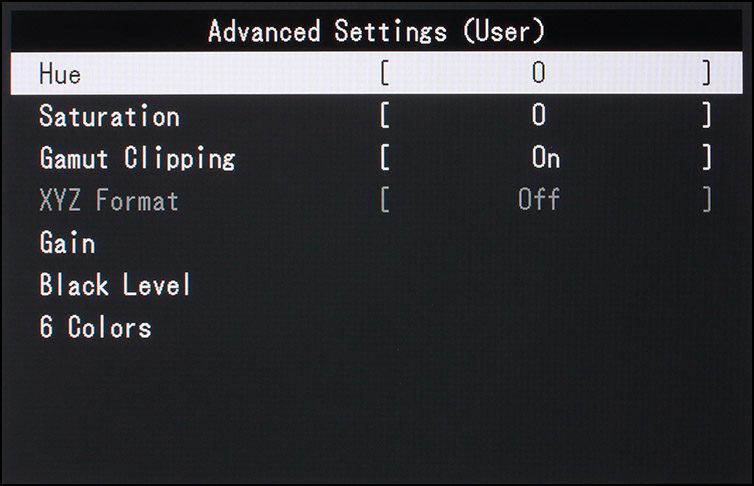Click the Advanced Settings (User) title
The width and height of the screenshot is (754, 486).
tap(377, 31)
